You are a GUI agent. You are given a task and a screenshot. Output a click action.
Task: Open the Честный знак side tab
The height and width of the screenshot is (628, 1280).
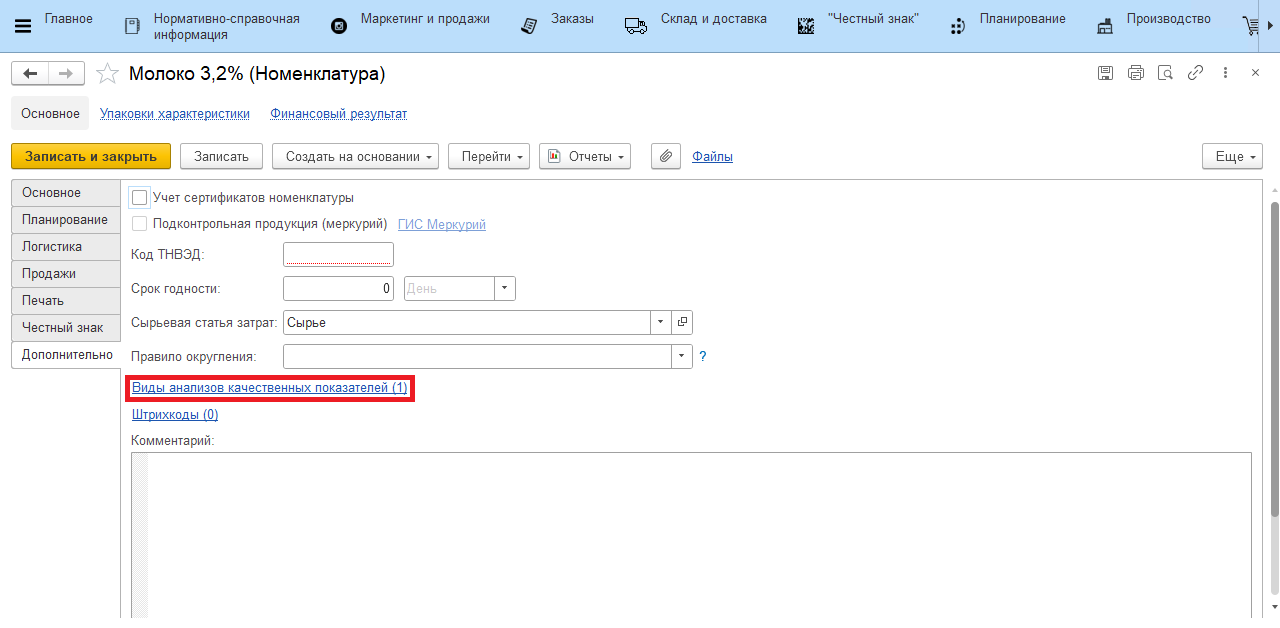(x=62, y=328)
